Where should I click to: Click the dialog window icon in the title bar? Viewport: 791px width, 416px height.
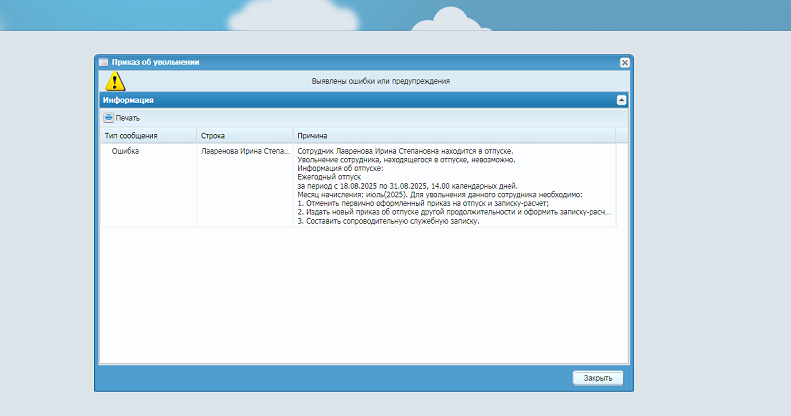tap(103, 63)
